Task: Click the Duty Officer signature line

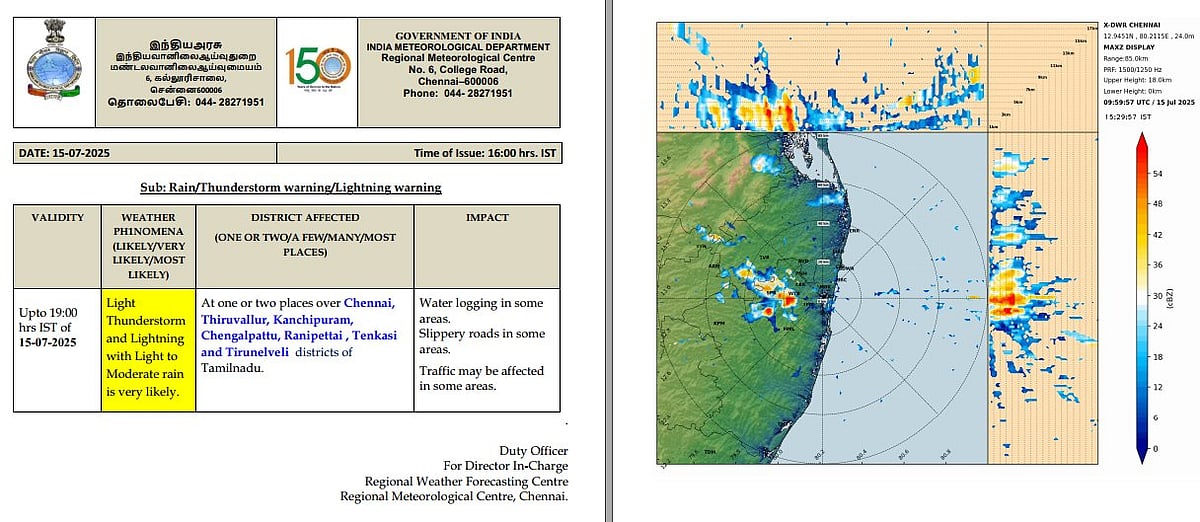Action: coord(534,451)
